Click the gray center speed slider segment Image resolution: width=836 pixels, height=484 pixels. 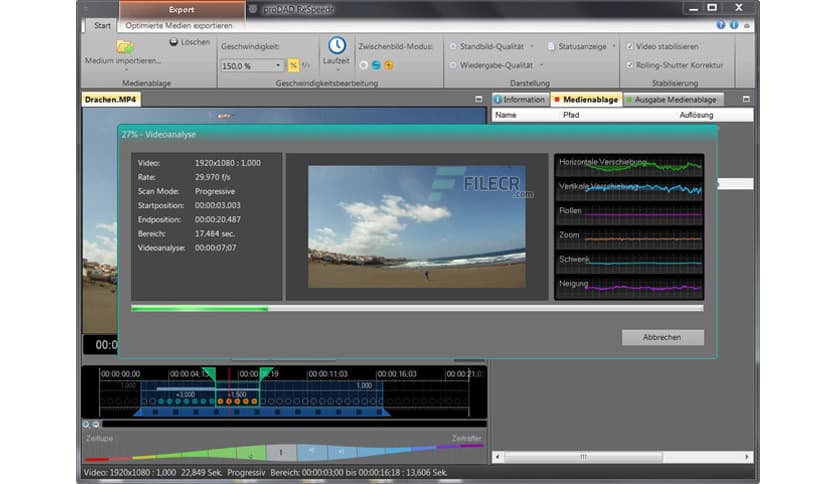click(283, 452)
